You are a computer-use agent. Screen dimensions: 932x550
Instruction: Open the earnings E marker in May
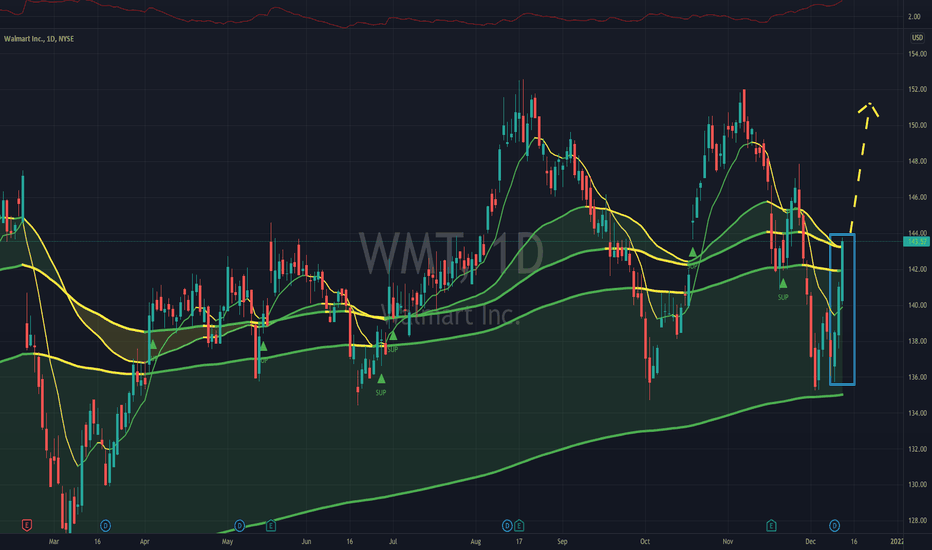click(271, 526)
